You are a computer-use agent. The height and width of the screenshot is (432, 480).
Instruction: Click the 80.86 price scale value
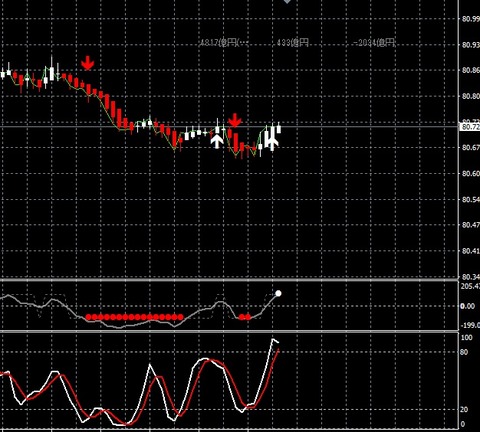pos(471,70)
